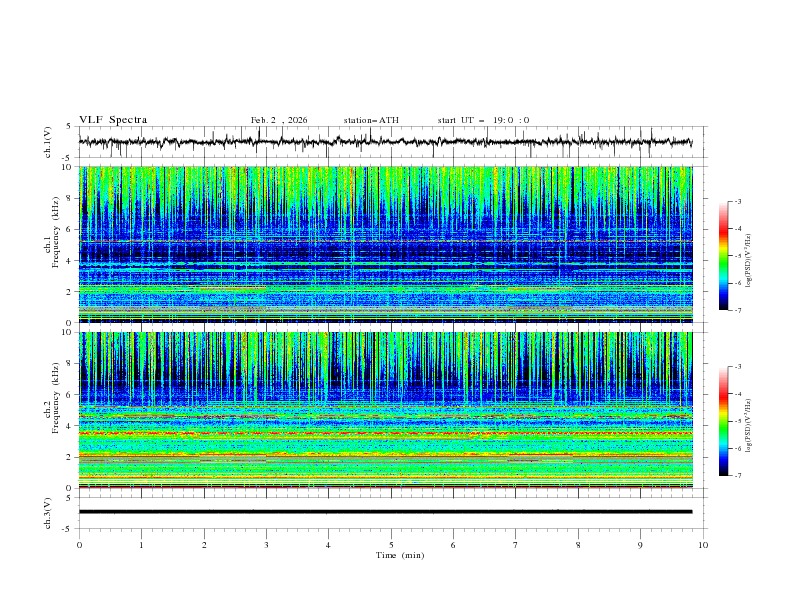Click the "5" tick on ch.1(V) axis
This screenshot has height=612, width=792.
(x=71, y=127)
